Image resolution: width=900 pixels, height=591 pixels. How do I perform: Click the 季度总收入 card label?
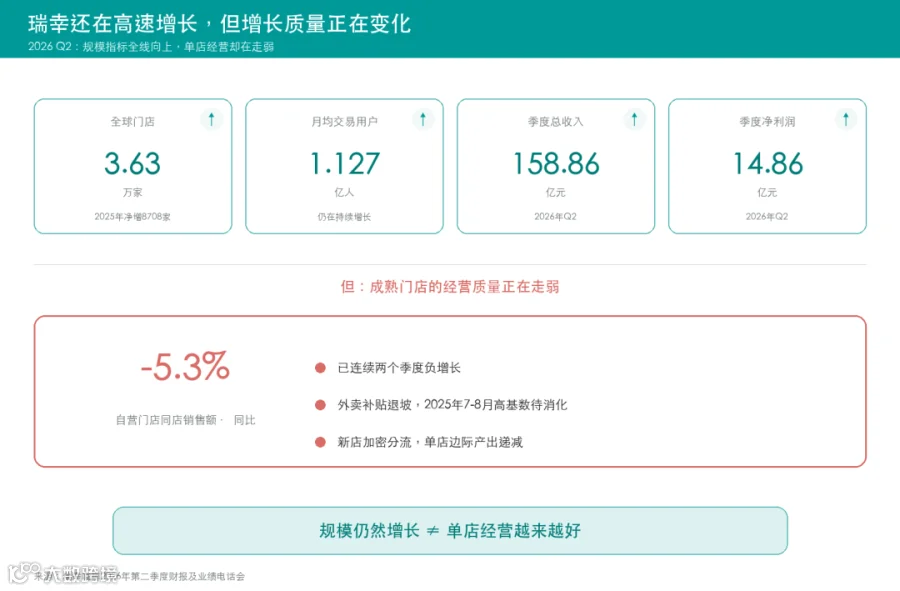click(556, 122)
